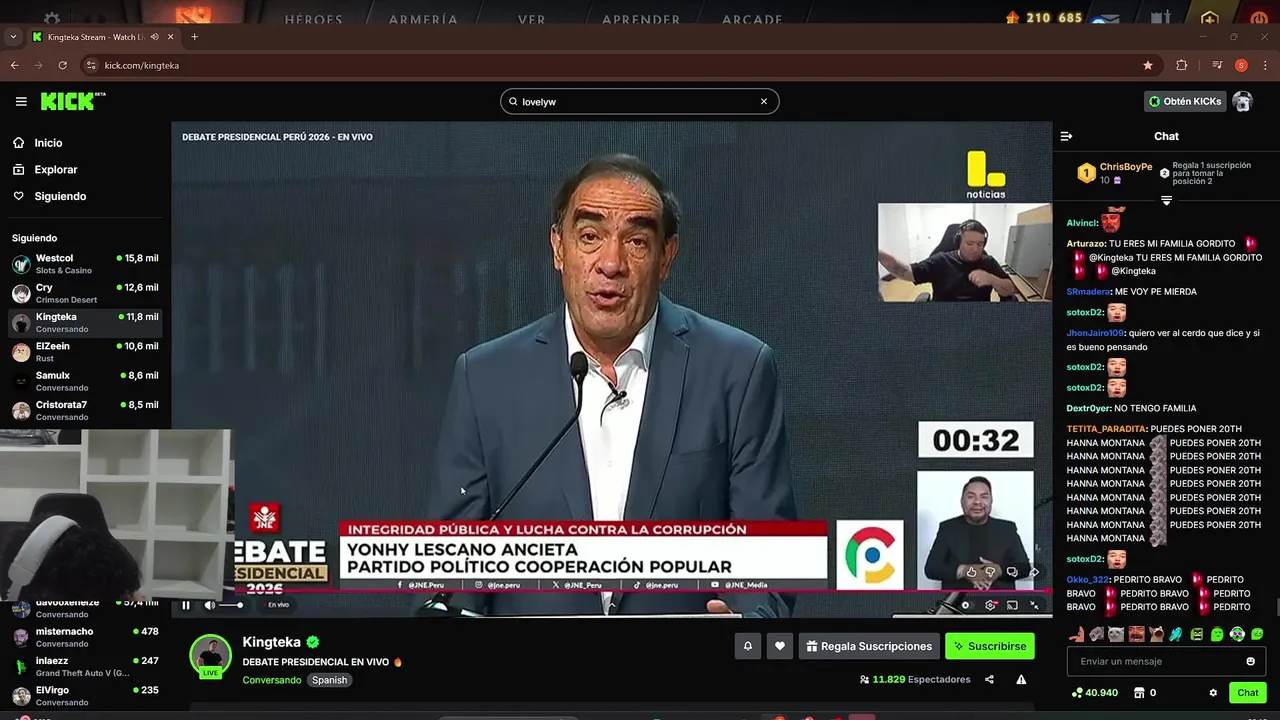Open the hamburger sidebar menu
Image resolution: width=1280 pixels, height=720 pixels.
[21, 101]
